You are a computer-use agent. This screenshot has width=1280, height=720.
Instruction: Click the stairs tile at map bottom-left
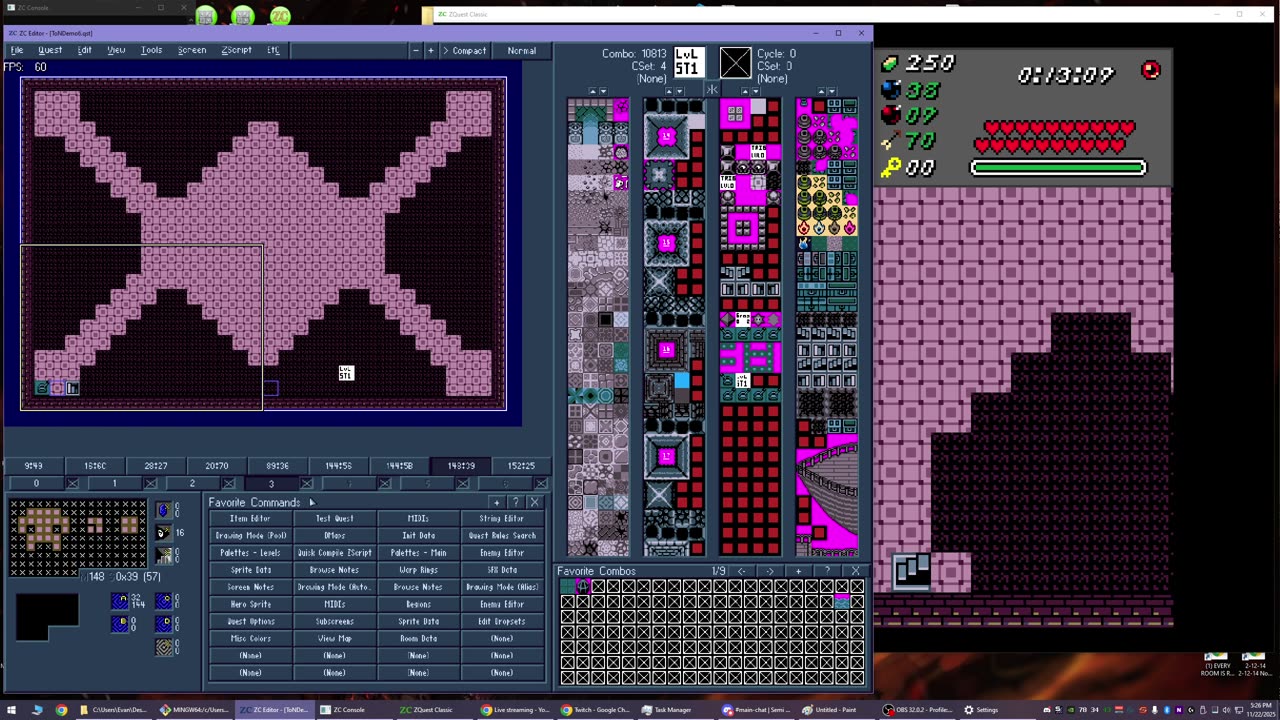72,388
